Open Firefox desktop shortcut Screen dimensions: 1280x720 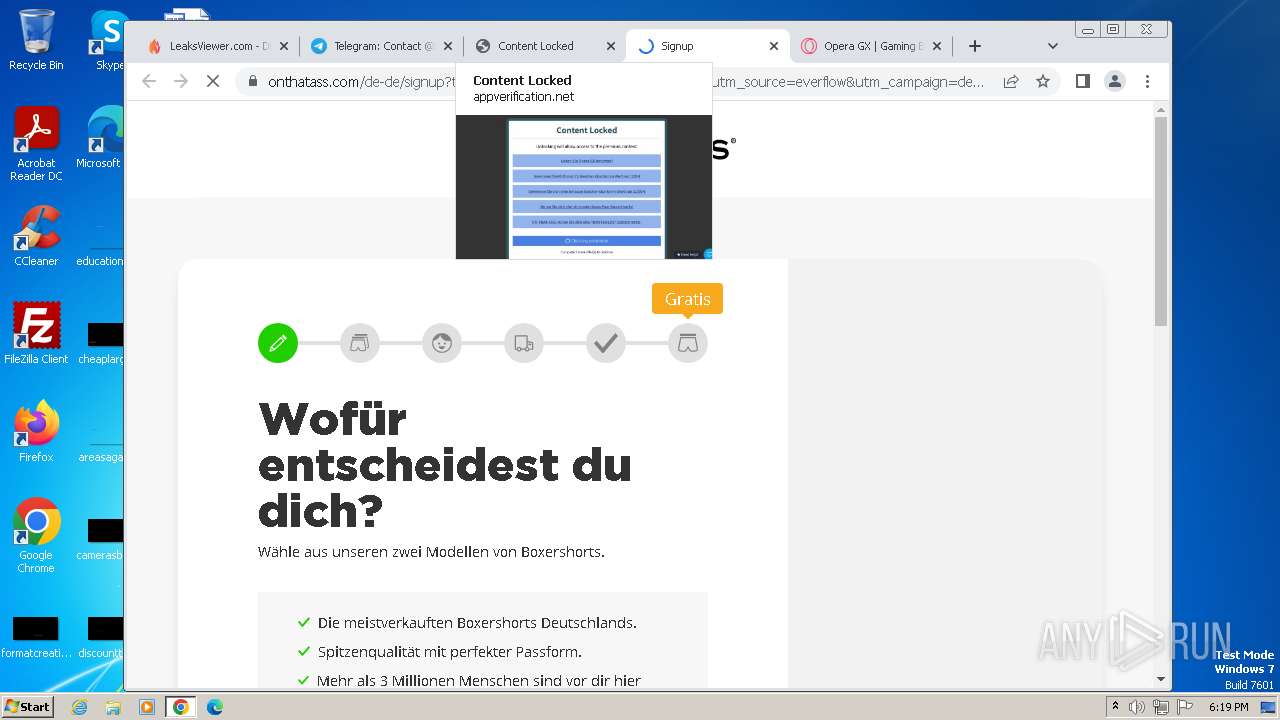coord(36,432)
